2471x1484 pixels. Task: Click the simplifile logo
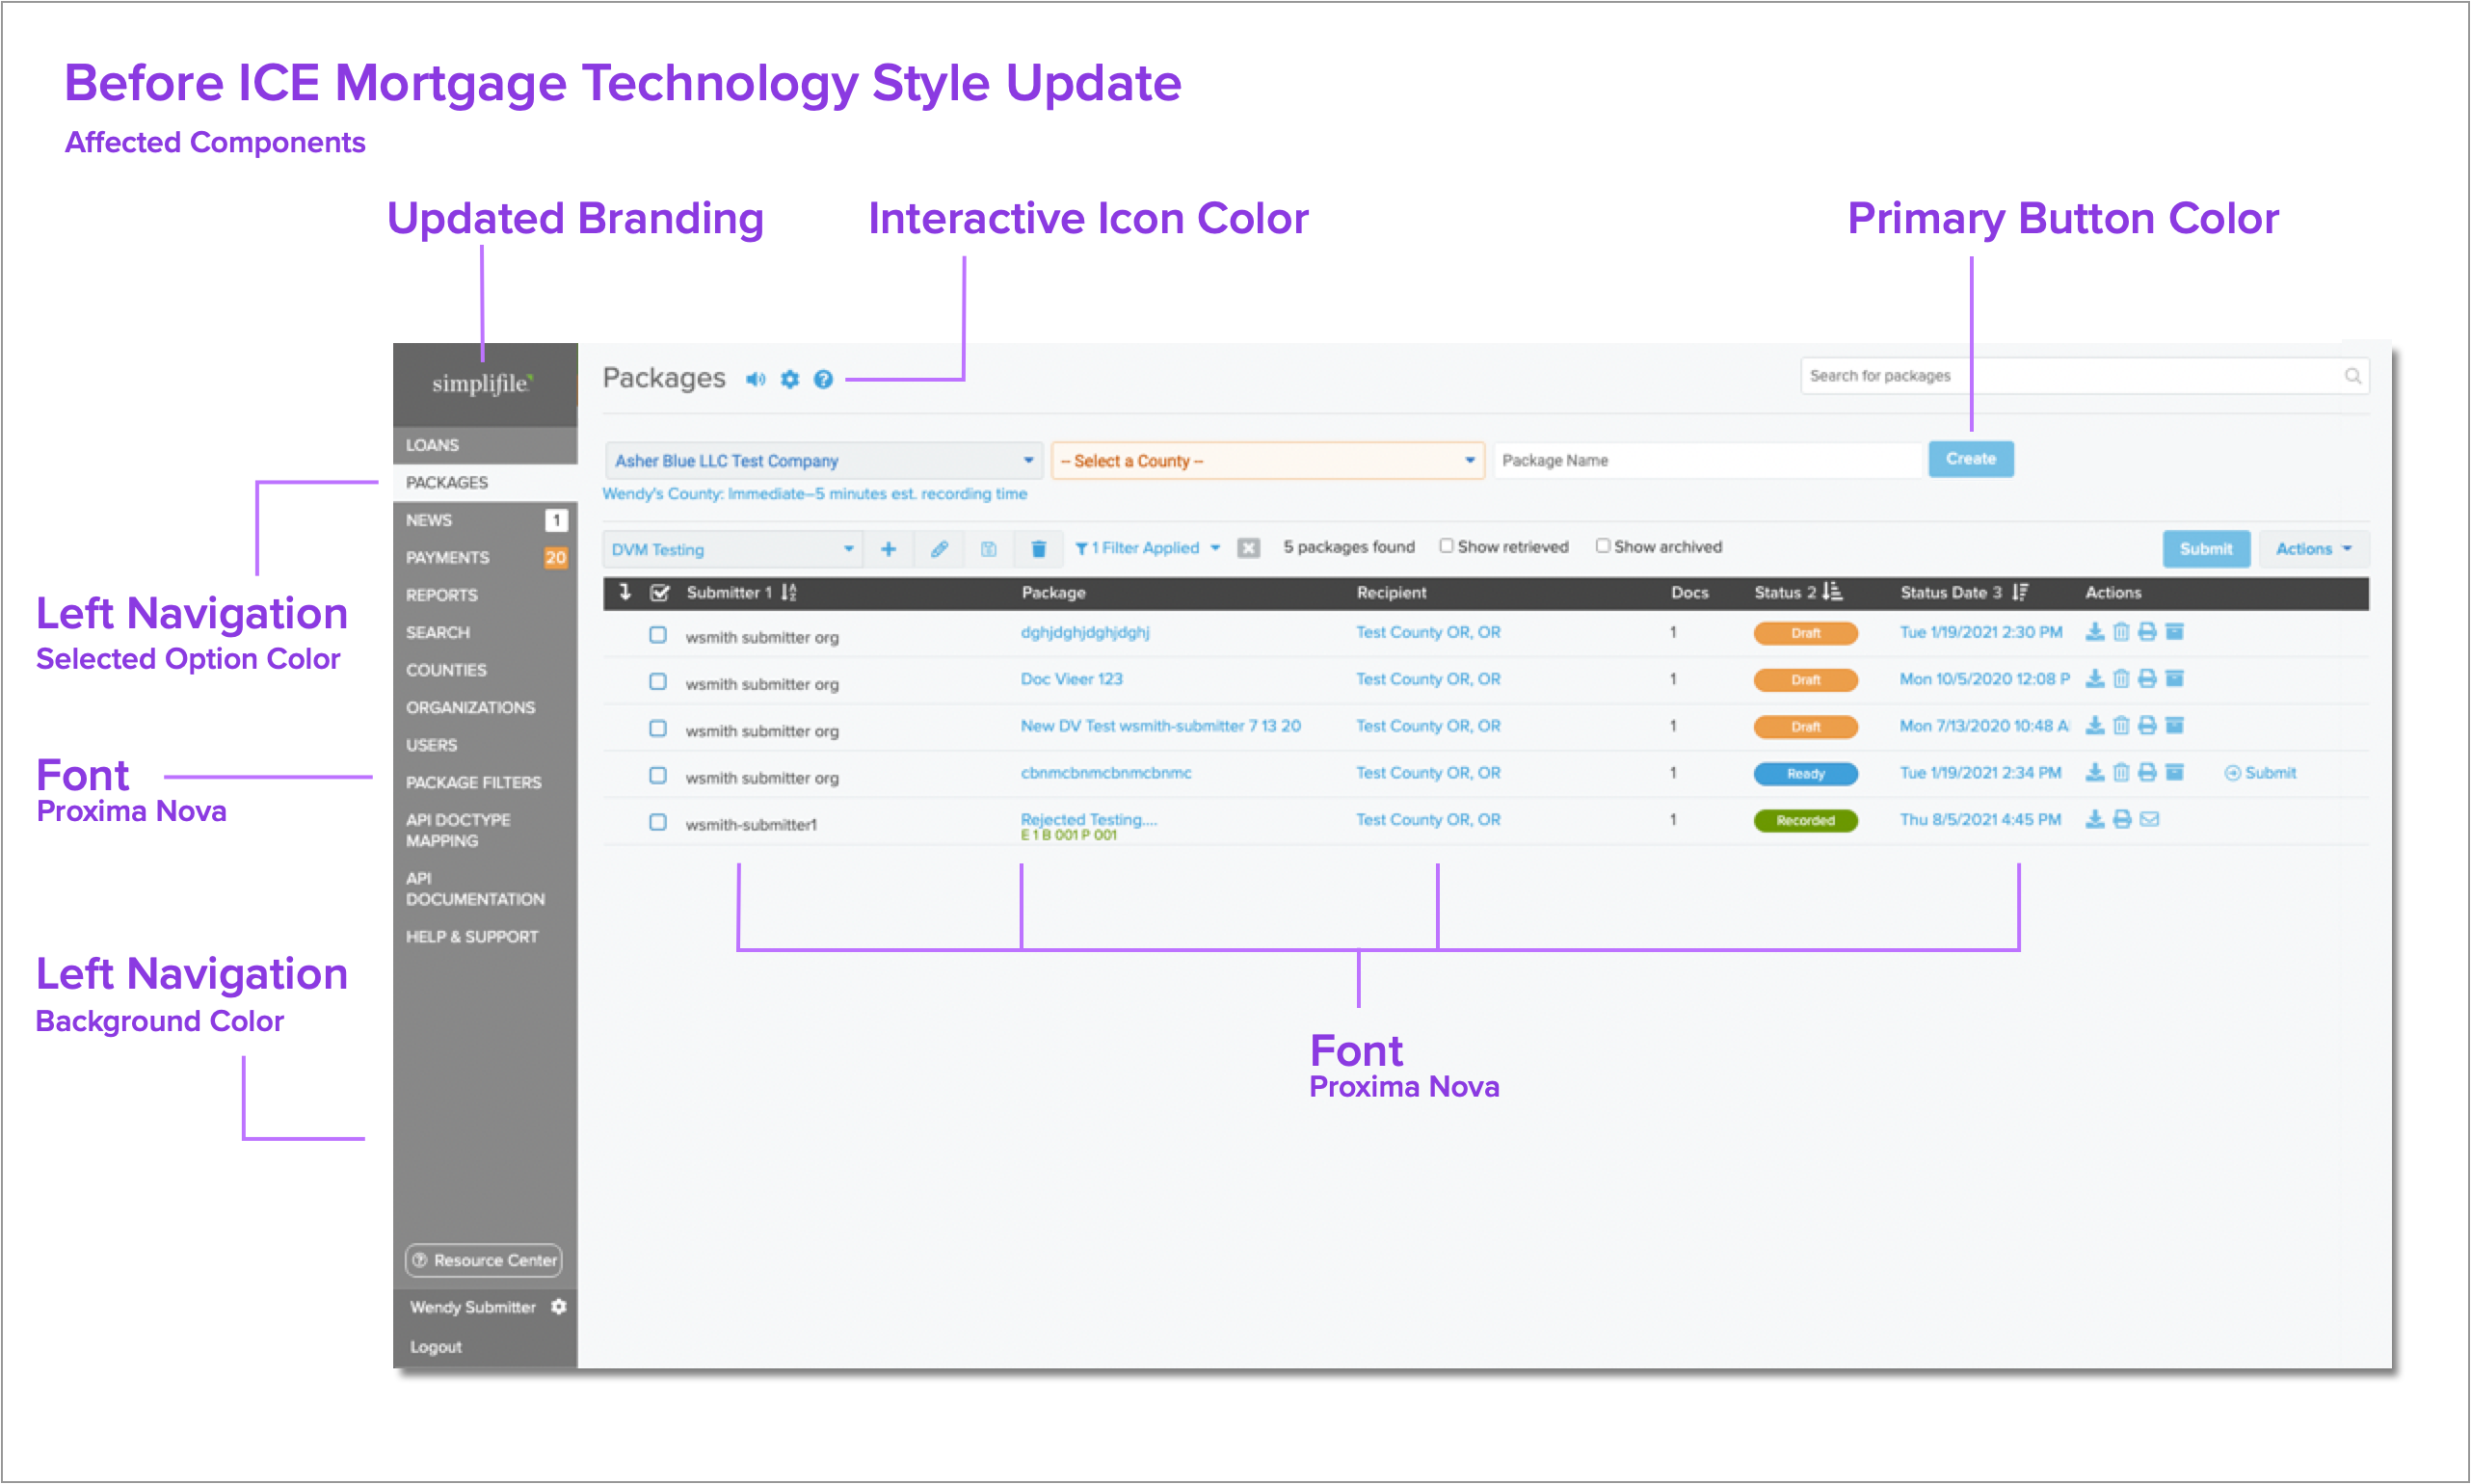click(482, 384)
